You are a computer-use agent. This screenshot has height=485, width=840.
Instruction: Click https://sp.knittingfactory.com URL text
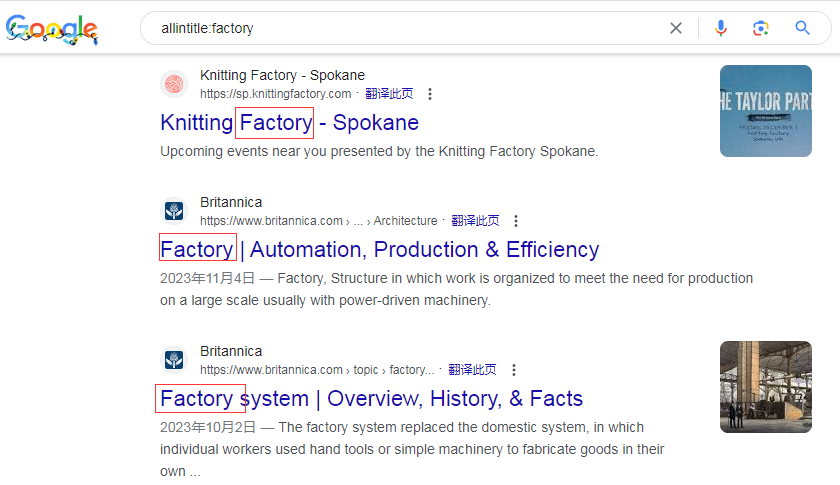(x=275, y=94)
